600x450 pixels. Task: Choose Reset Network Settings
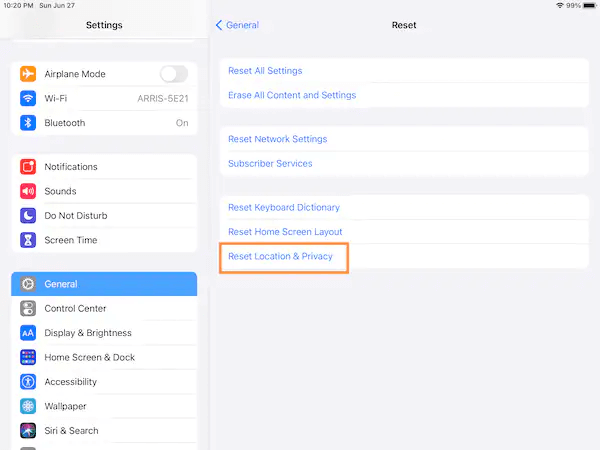277,139
